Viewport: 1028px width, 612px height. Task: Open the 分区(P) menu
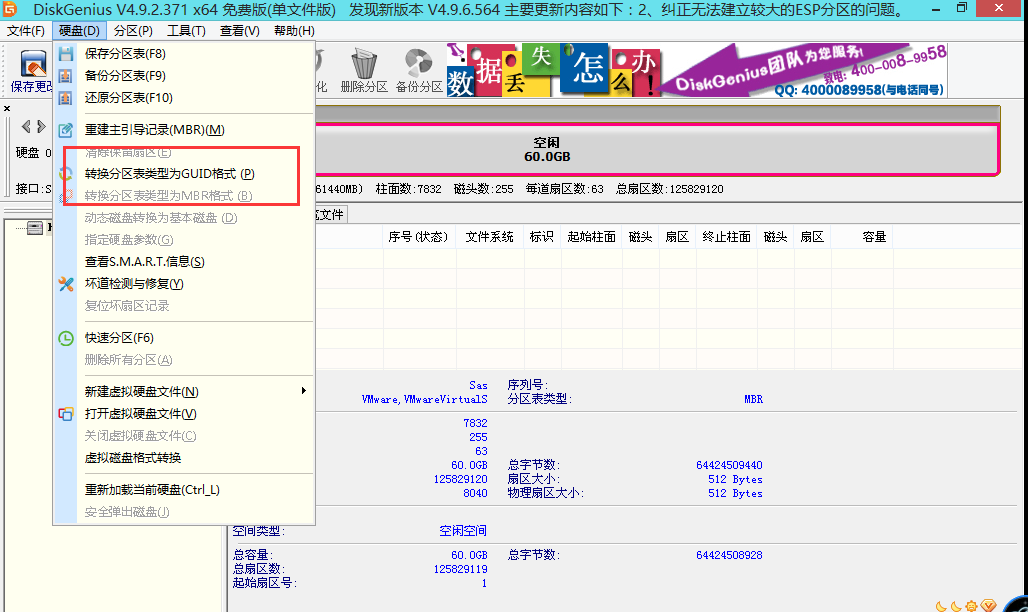pyautogui.click(x=133, y=31)
